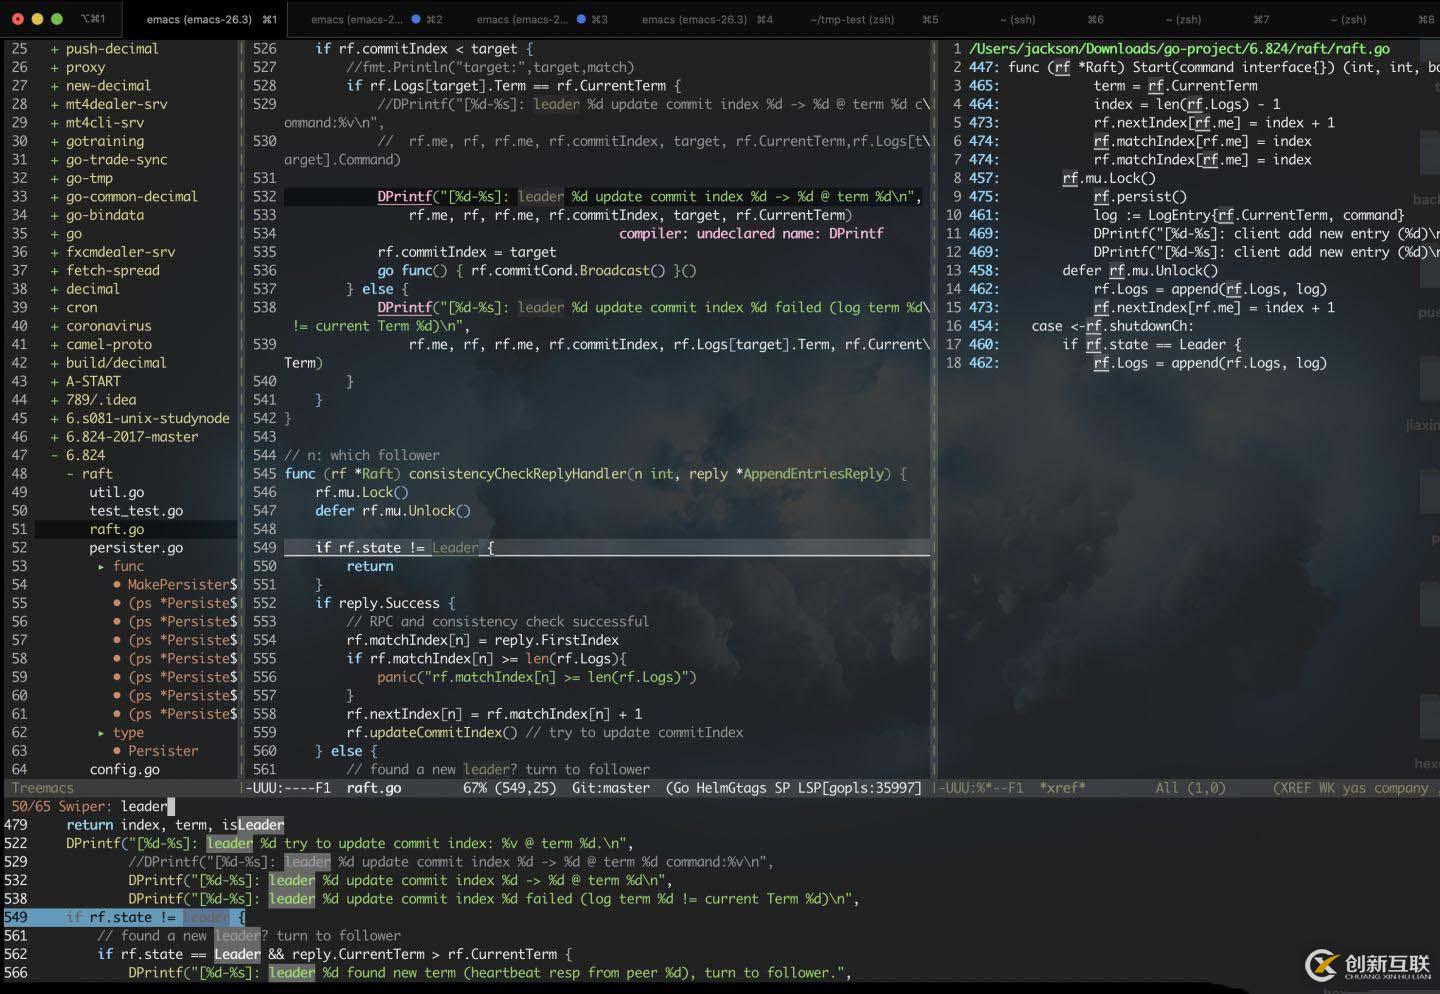Expand the 6.824-2017-master project

point(55,437)
